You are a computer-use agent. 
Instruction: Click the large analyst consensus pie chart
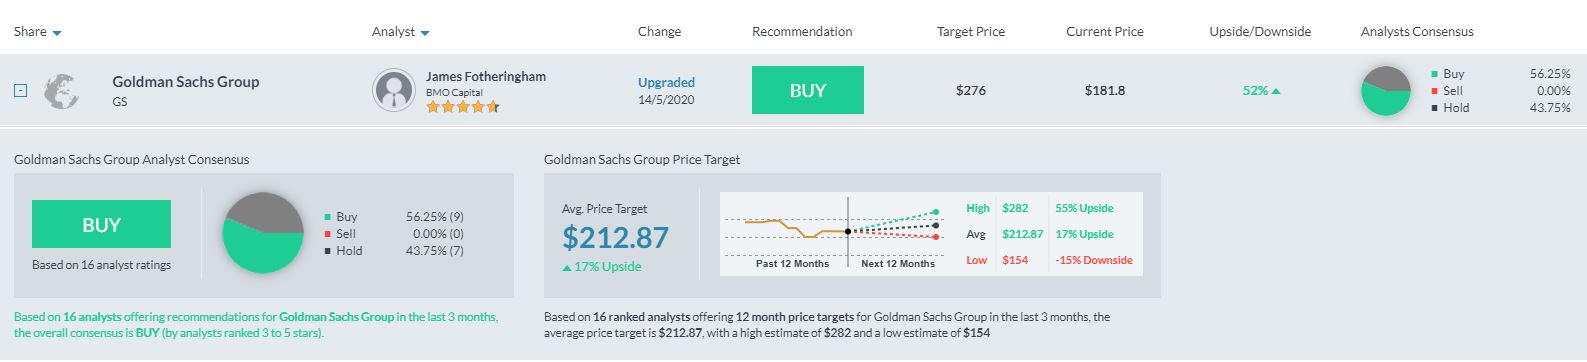pyautogui.click(x=263, y=233)
